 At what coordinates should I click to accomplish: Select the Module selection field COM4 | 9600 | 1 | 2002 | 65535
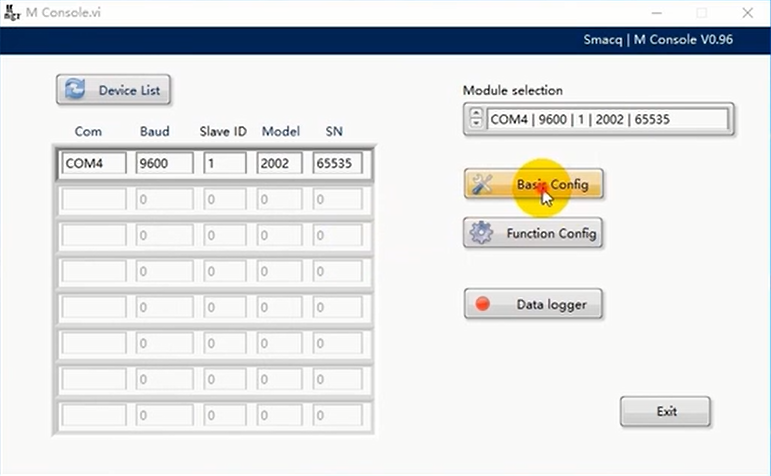point(607,119)
